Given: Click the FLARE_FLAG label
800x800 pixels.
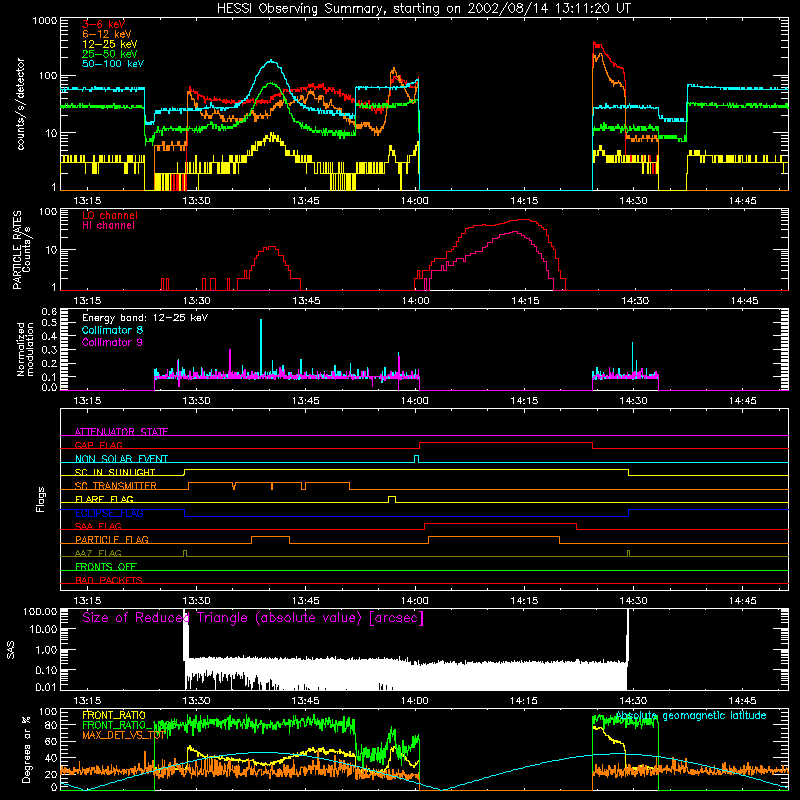Looking at the screenshot, I should point(104,499).
